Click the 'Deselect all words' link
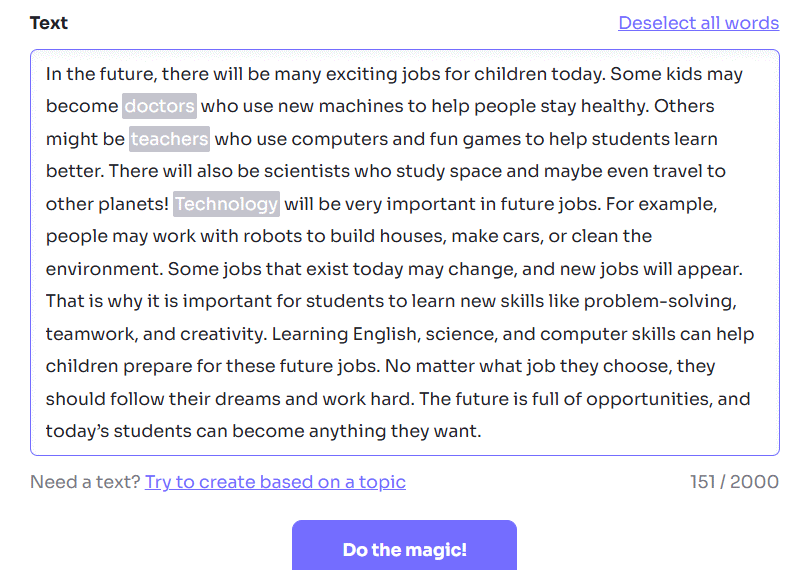This screenshot has width=805, height=570. (x=698, y=23)
